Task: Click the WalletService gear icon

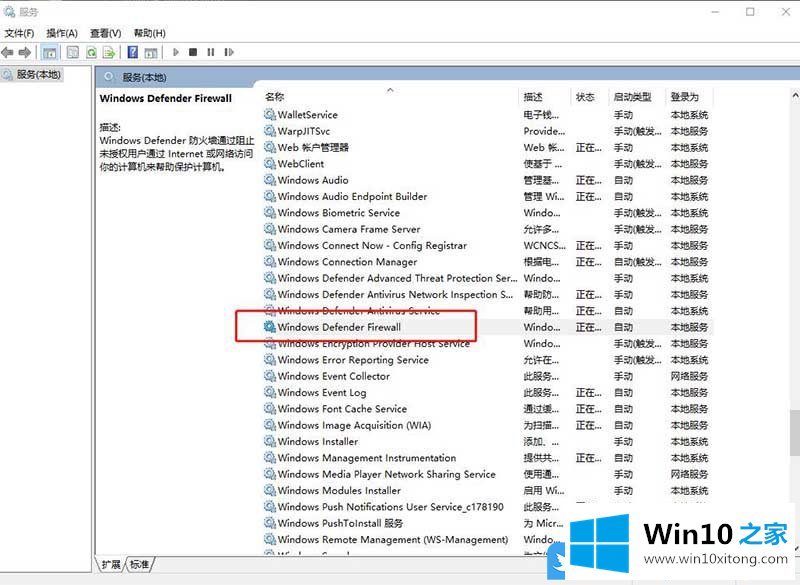Action: click(269, 115)
